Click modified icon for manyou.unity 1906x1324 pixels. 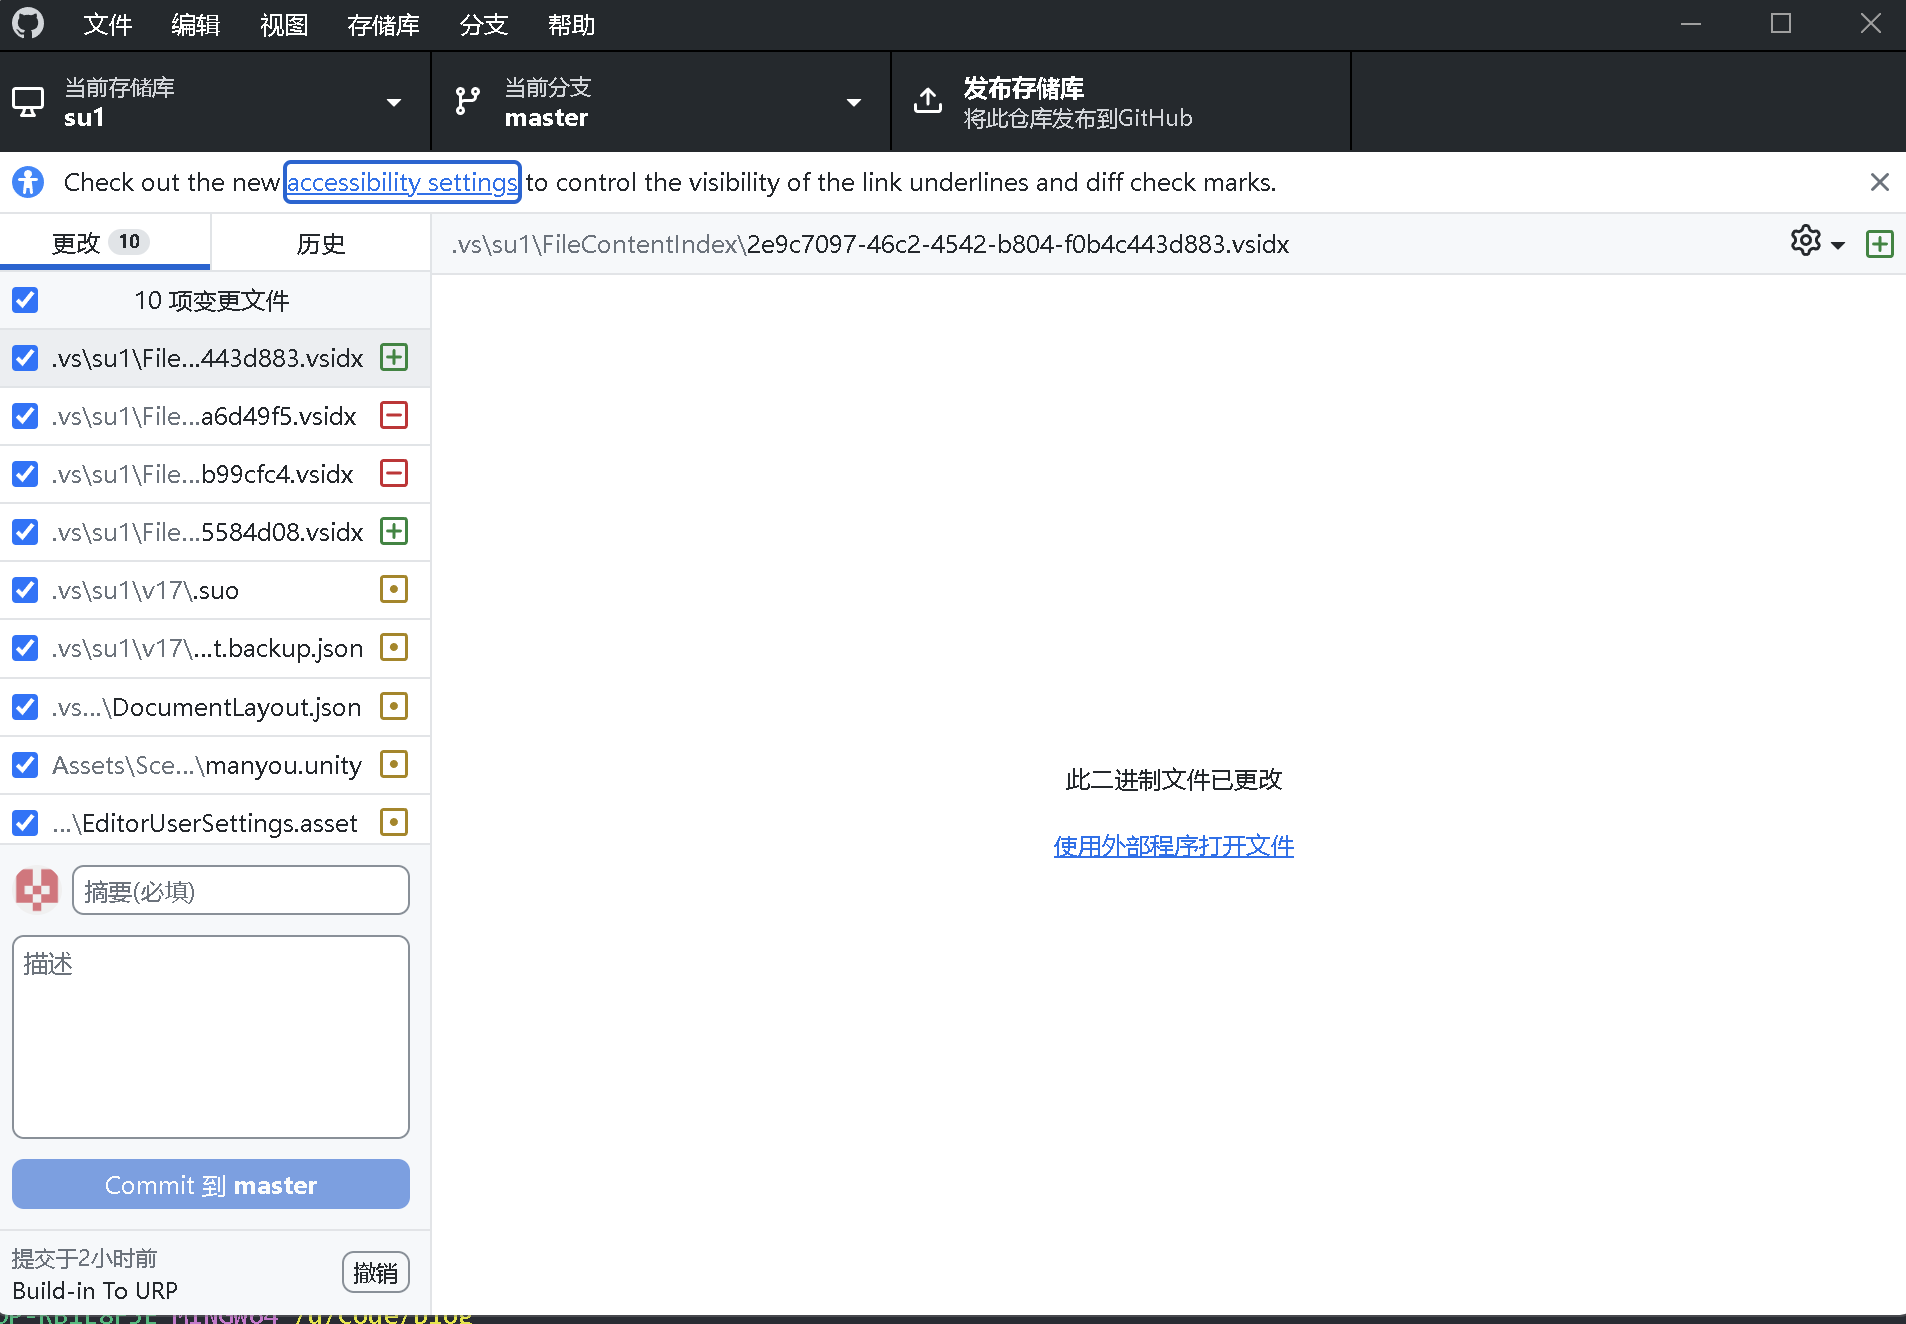(394, 764)
